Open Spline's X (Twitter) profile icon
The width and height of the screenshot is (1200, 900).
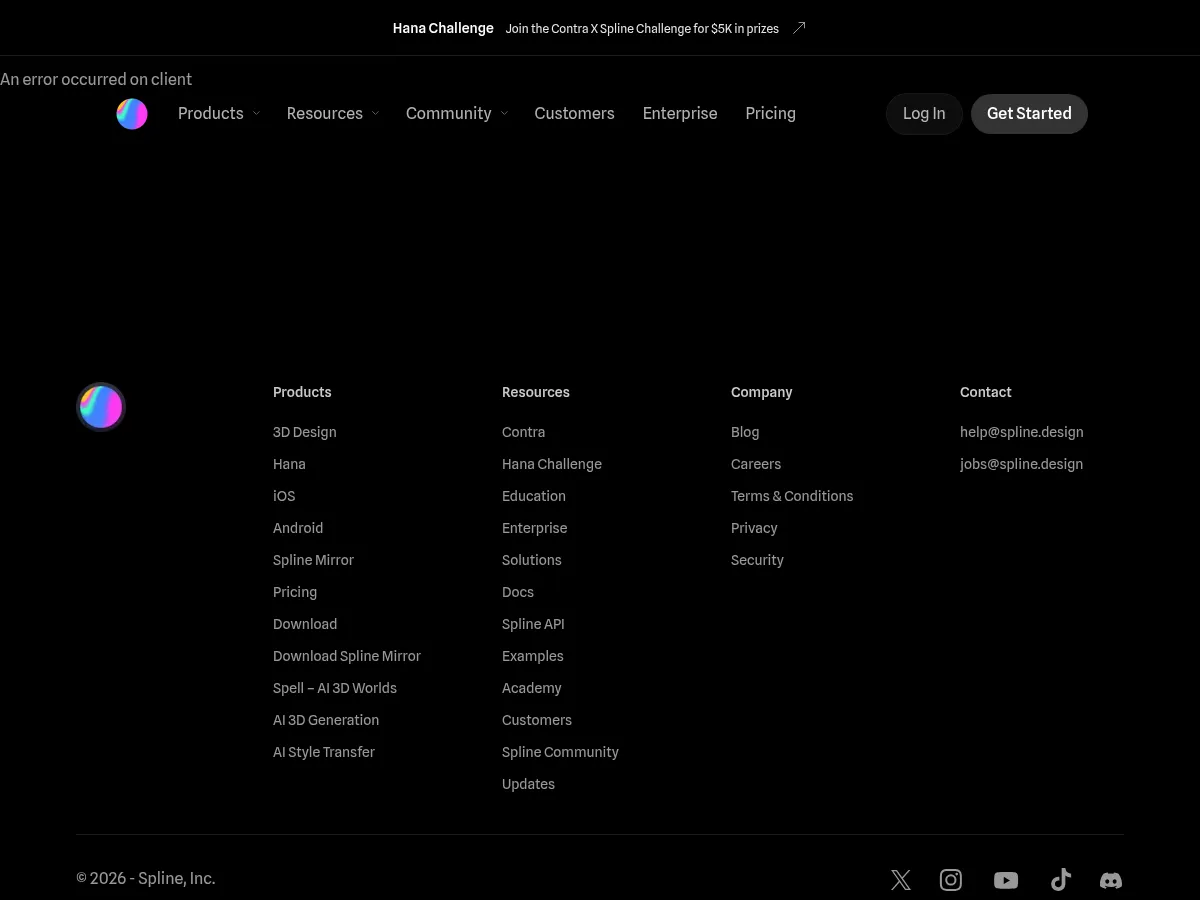point(901,880)
